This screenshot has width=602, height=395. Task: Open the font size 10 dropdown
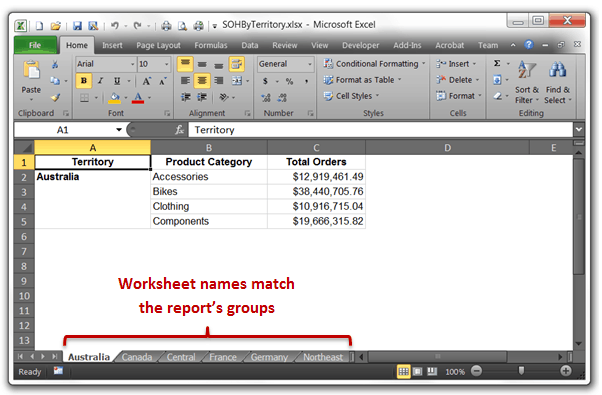[167, 64]
